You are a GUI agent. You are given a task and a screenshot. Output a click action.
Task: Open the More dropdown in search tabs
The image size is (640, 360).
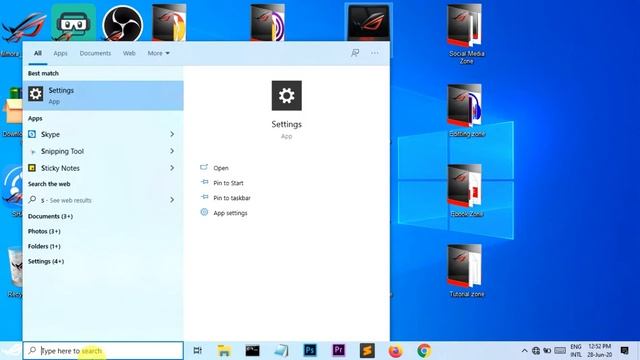tap(158, 53)
